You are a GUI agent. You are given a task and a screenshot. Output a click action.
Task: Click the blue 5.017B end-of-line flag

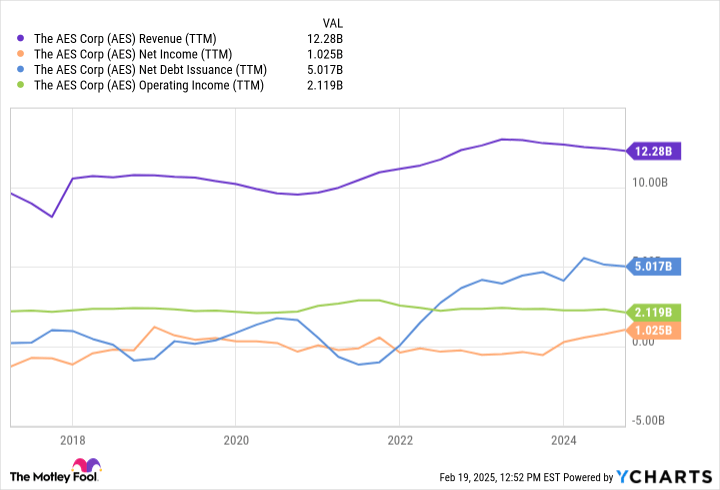pos(654,266)
